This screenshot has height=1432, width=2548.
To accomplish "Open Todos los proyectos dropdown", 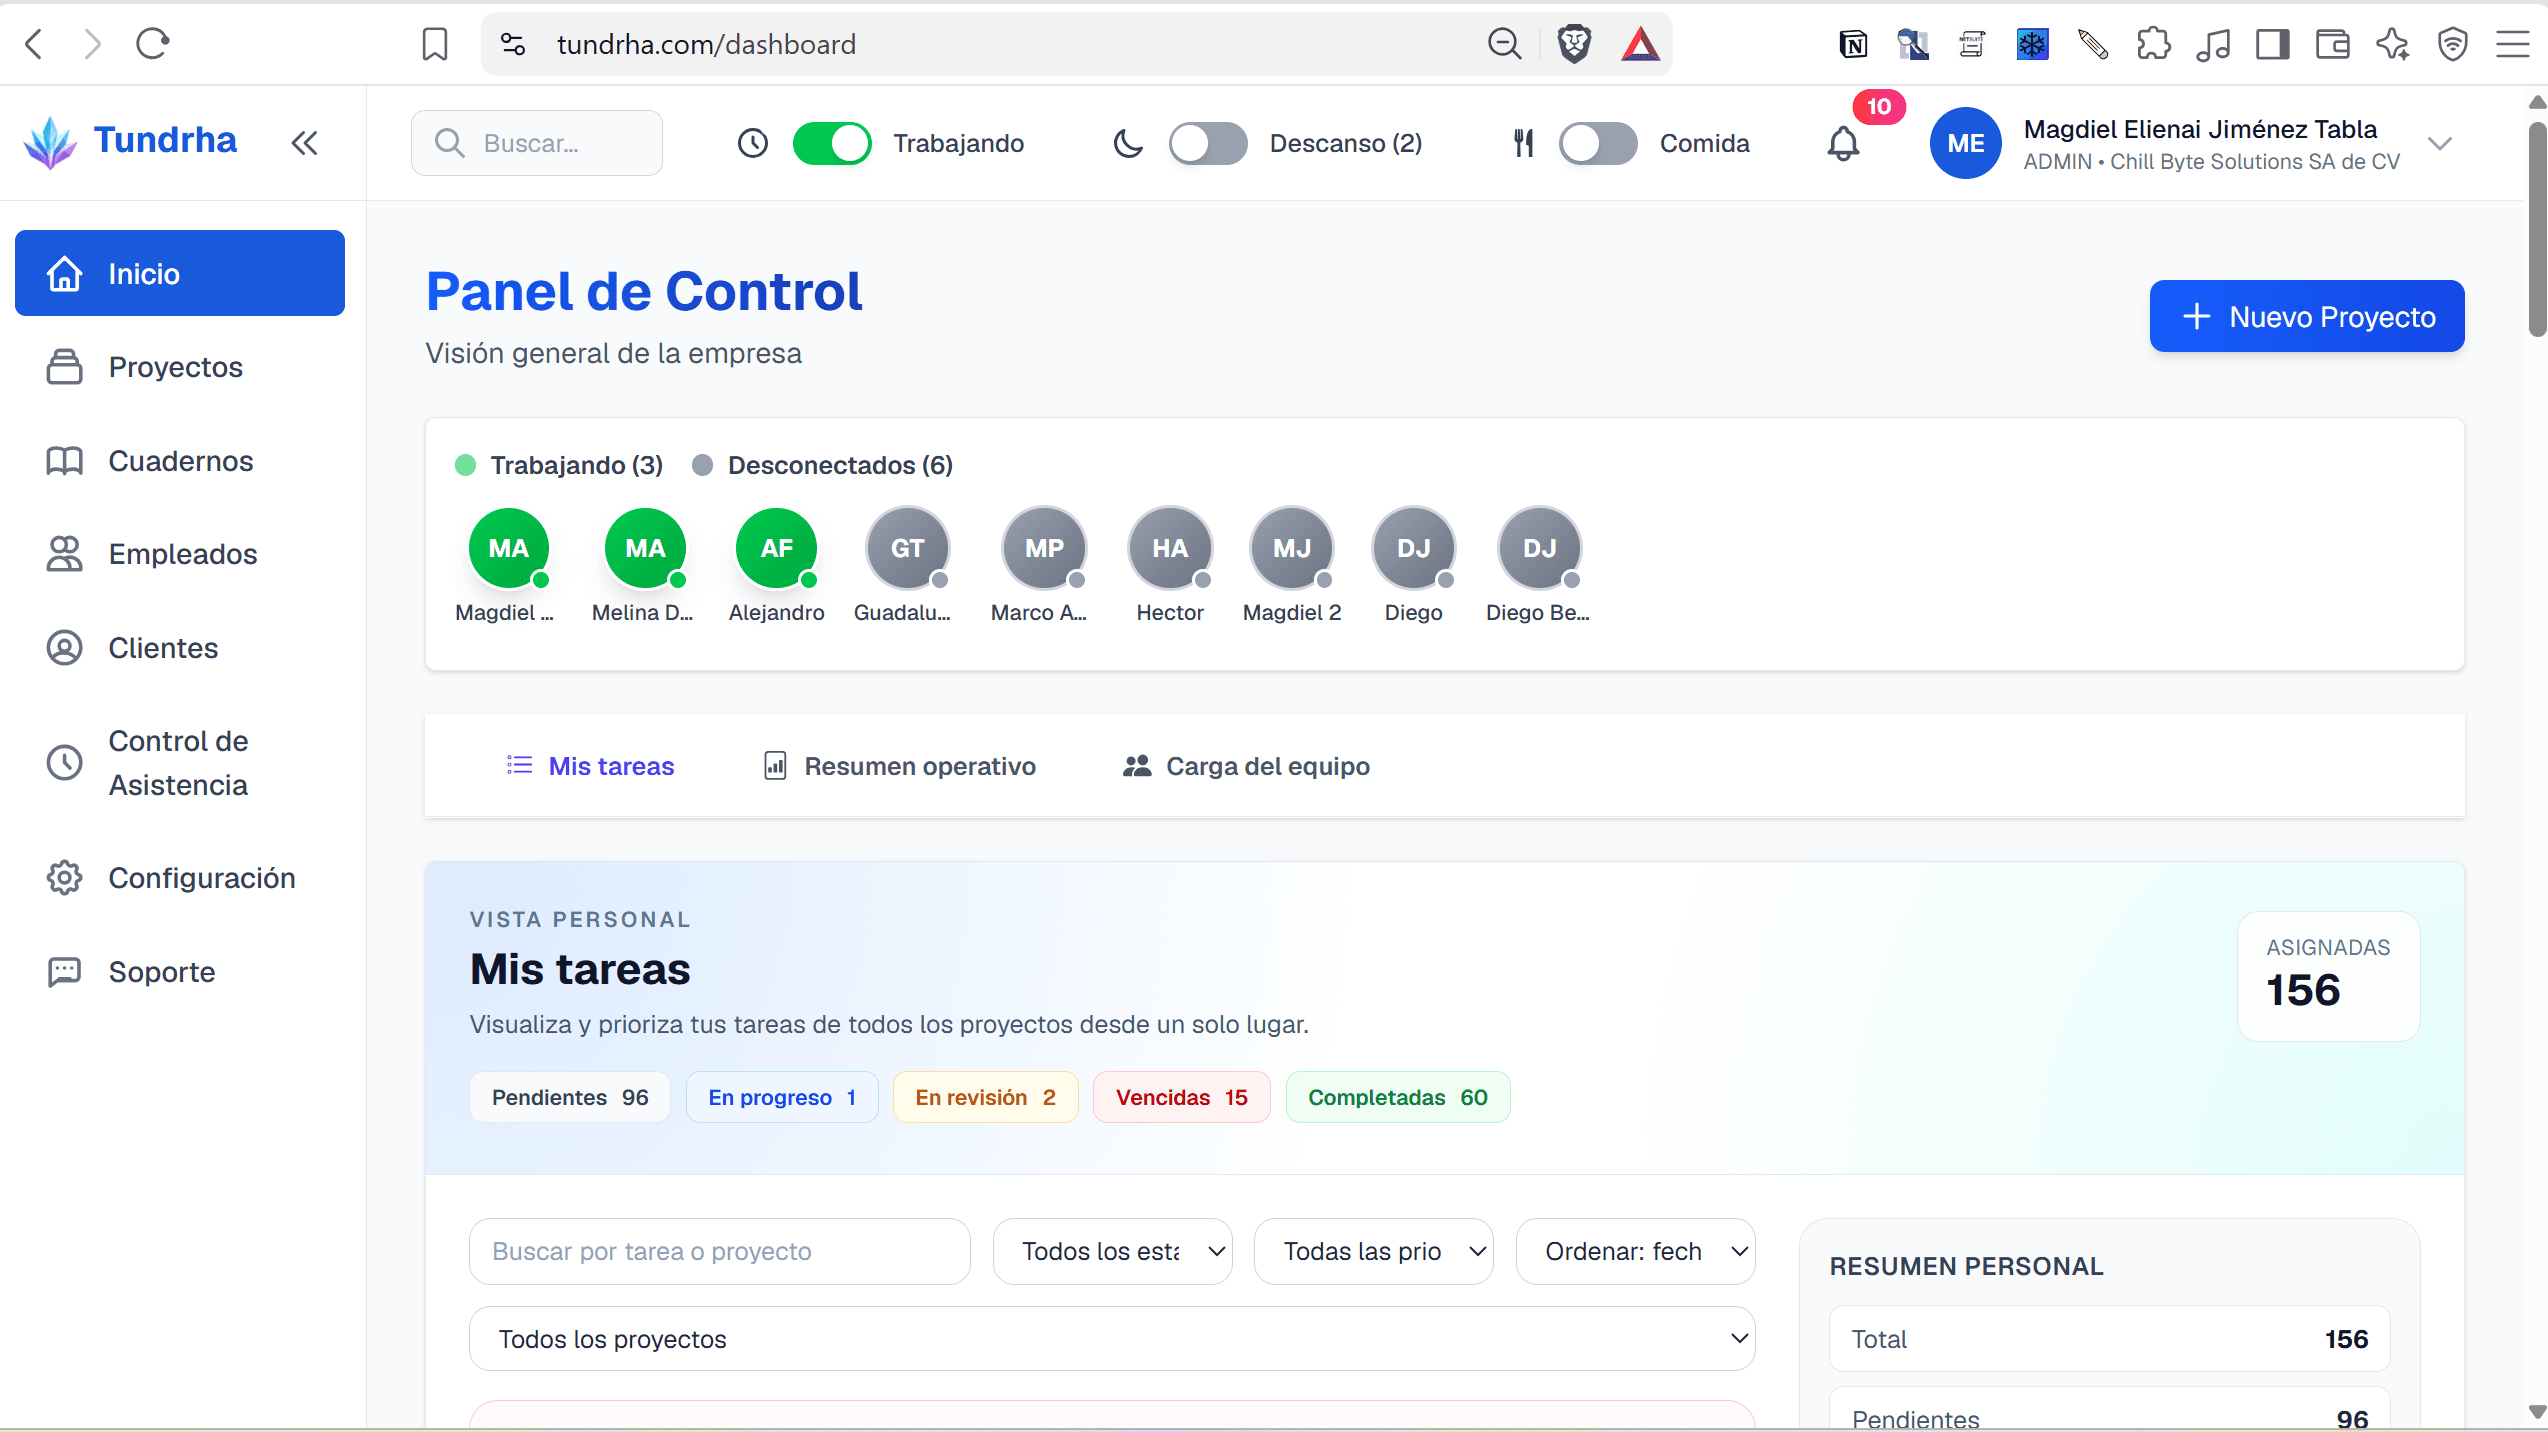I will point(1112,1339).
